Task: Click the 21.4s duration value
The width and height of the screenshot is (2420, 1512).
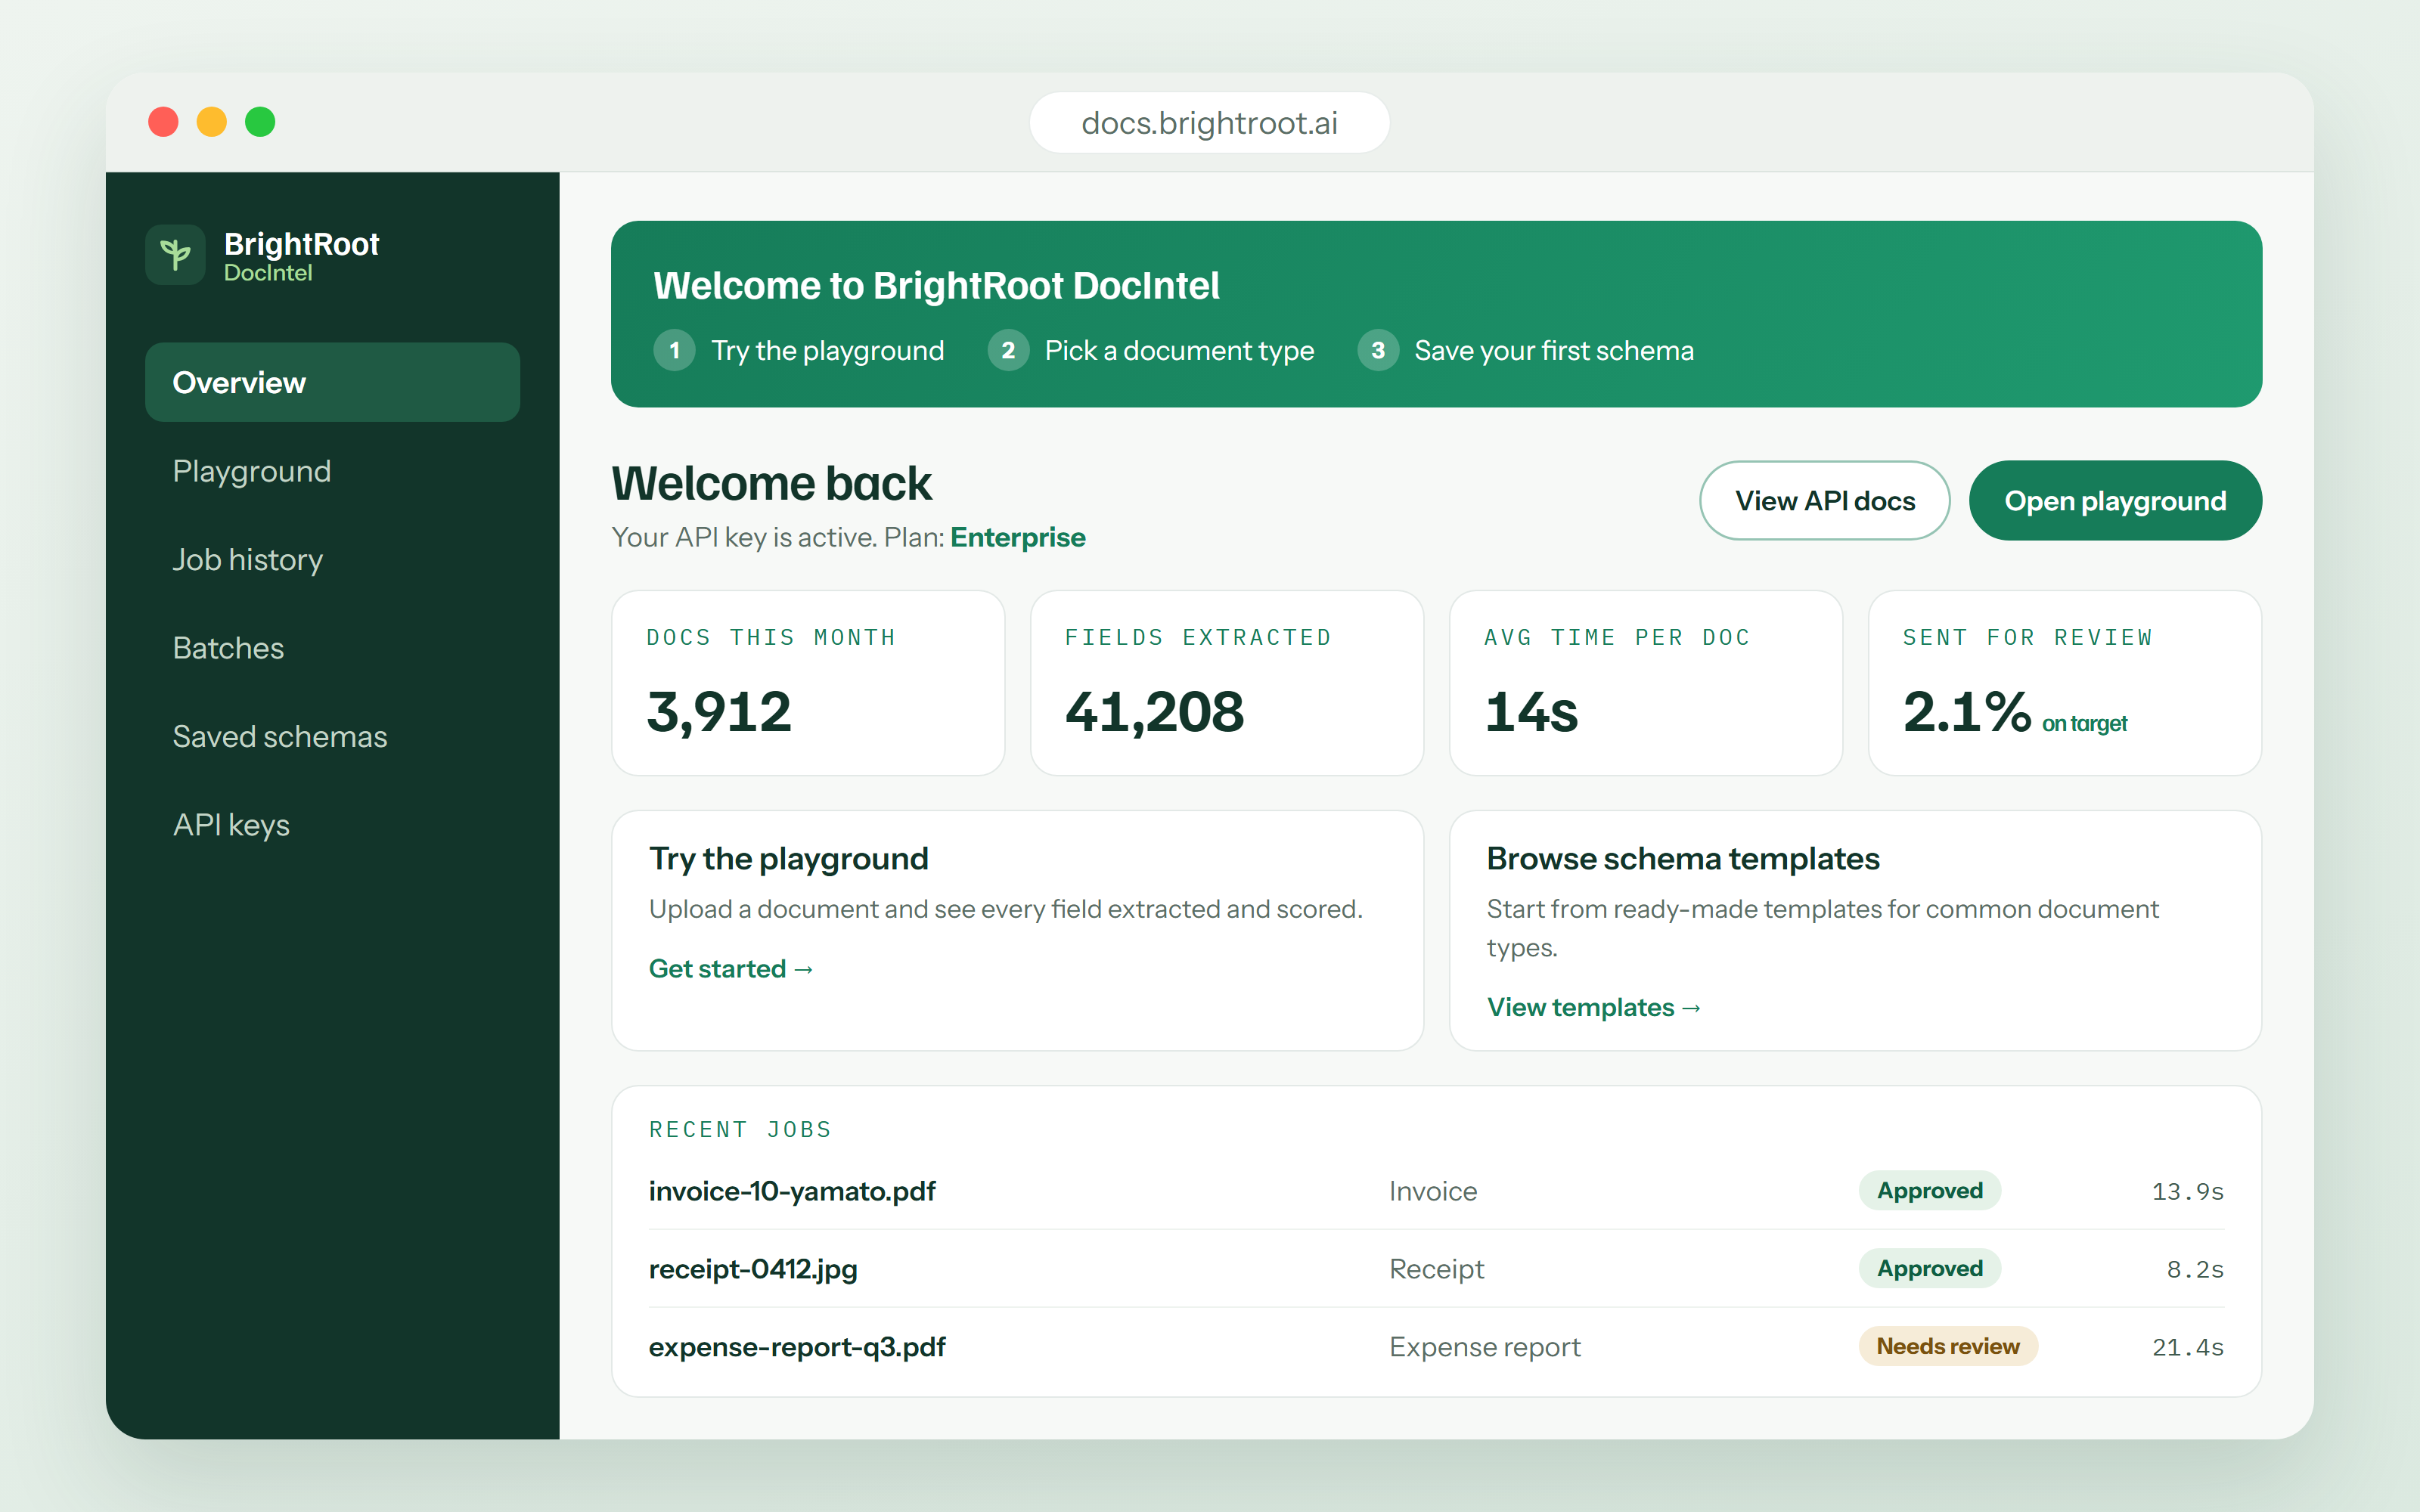Action: coord(2187,1347)
